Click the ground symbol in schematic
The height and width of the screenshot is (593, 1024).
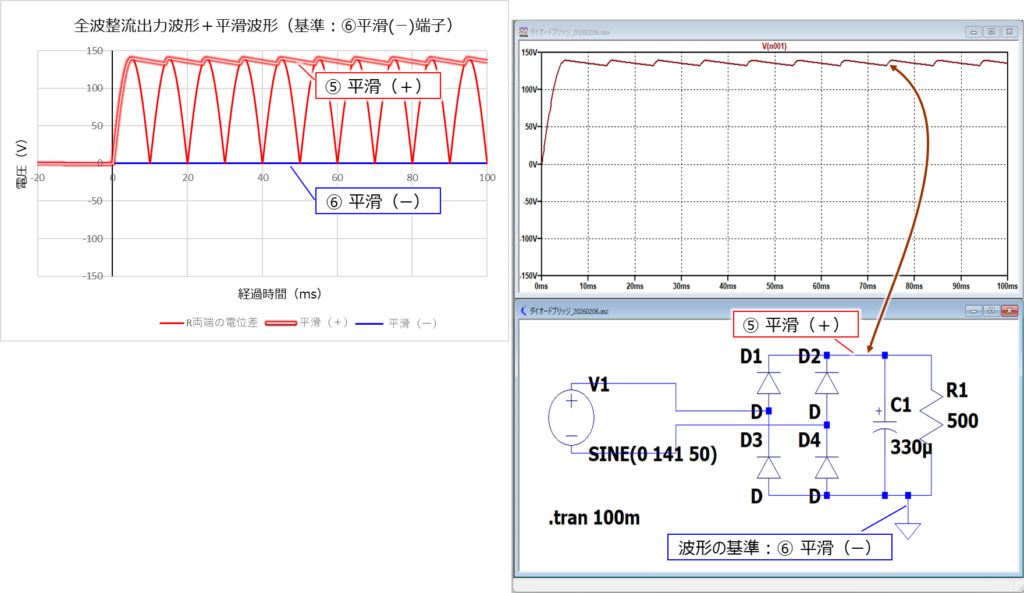907,529
